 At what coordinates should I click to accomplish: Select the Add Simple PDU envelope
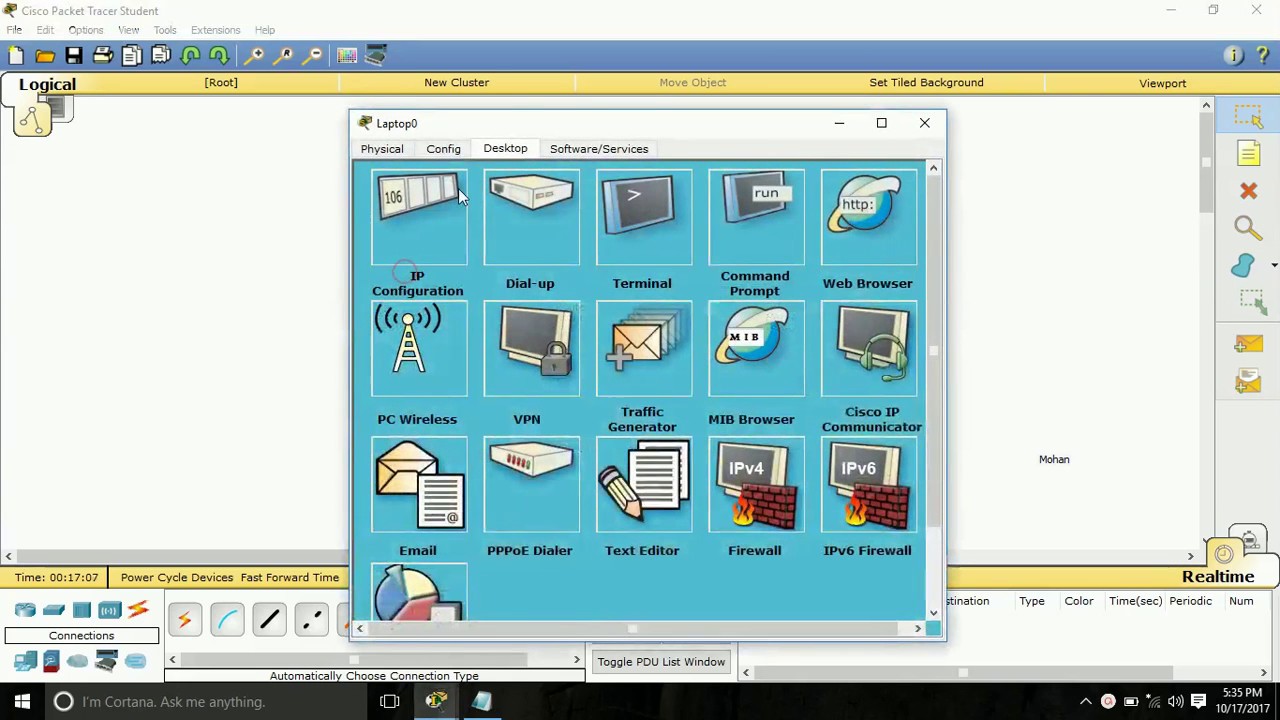pos(1248,344)
